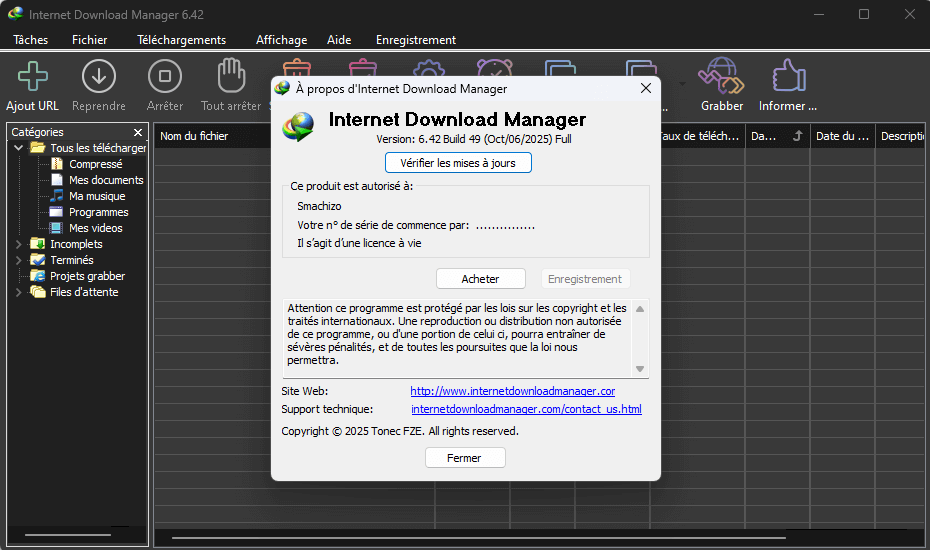
Task: Click Copyright 2025 Tonec FZE text
Action: point(400,431)
